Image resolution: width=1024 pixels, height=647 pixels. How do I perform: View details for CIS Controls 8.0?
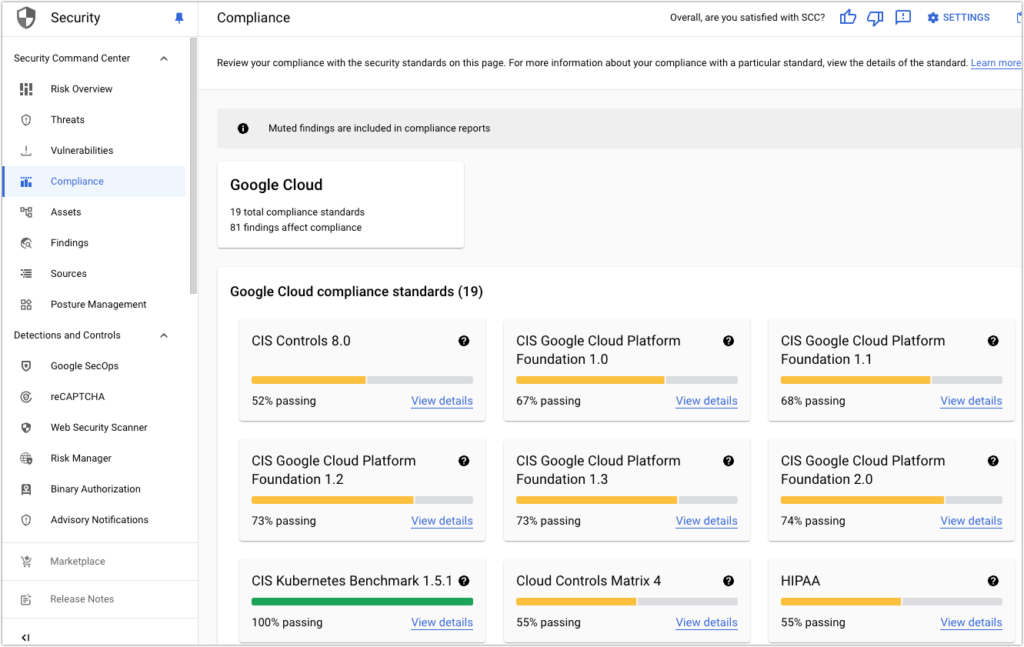pyautogui.click(x=441, y=401)
